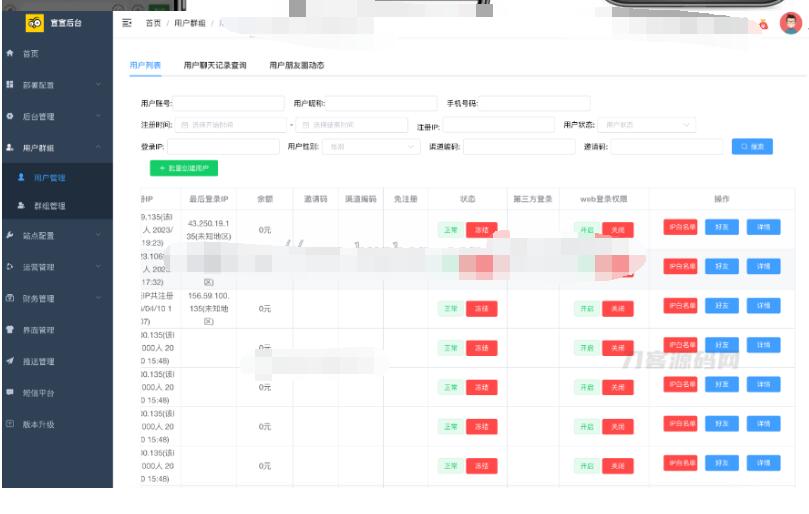The height and width of the screenshot is (514, 809).
Task: Click the home icon beside 首页 in sidebar
Action: tap(10, 53)
